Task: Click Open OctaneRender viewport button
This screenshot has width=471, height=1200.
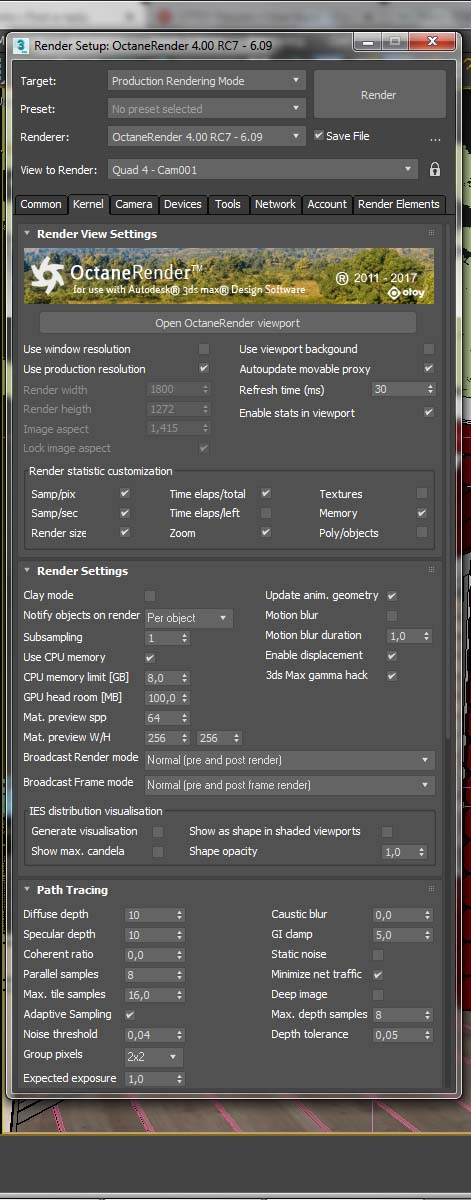Action: pos(227,323)
